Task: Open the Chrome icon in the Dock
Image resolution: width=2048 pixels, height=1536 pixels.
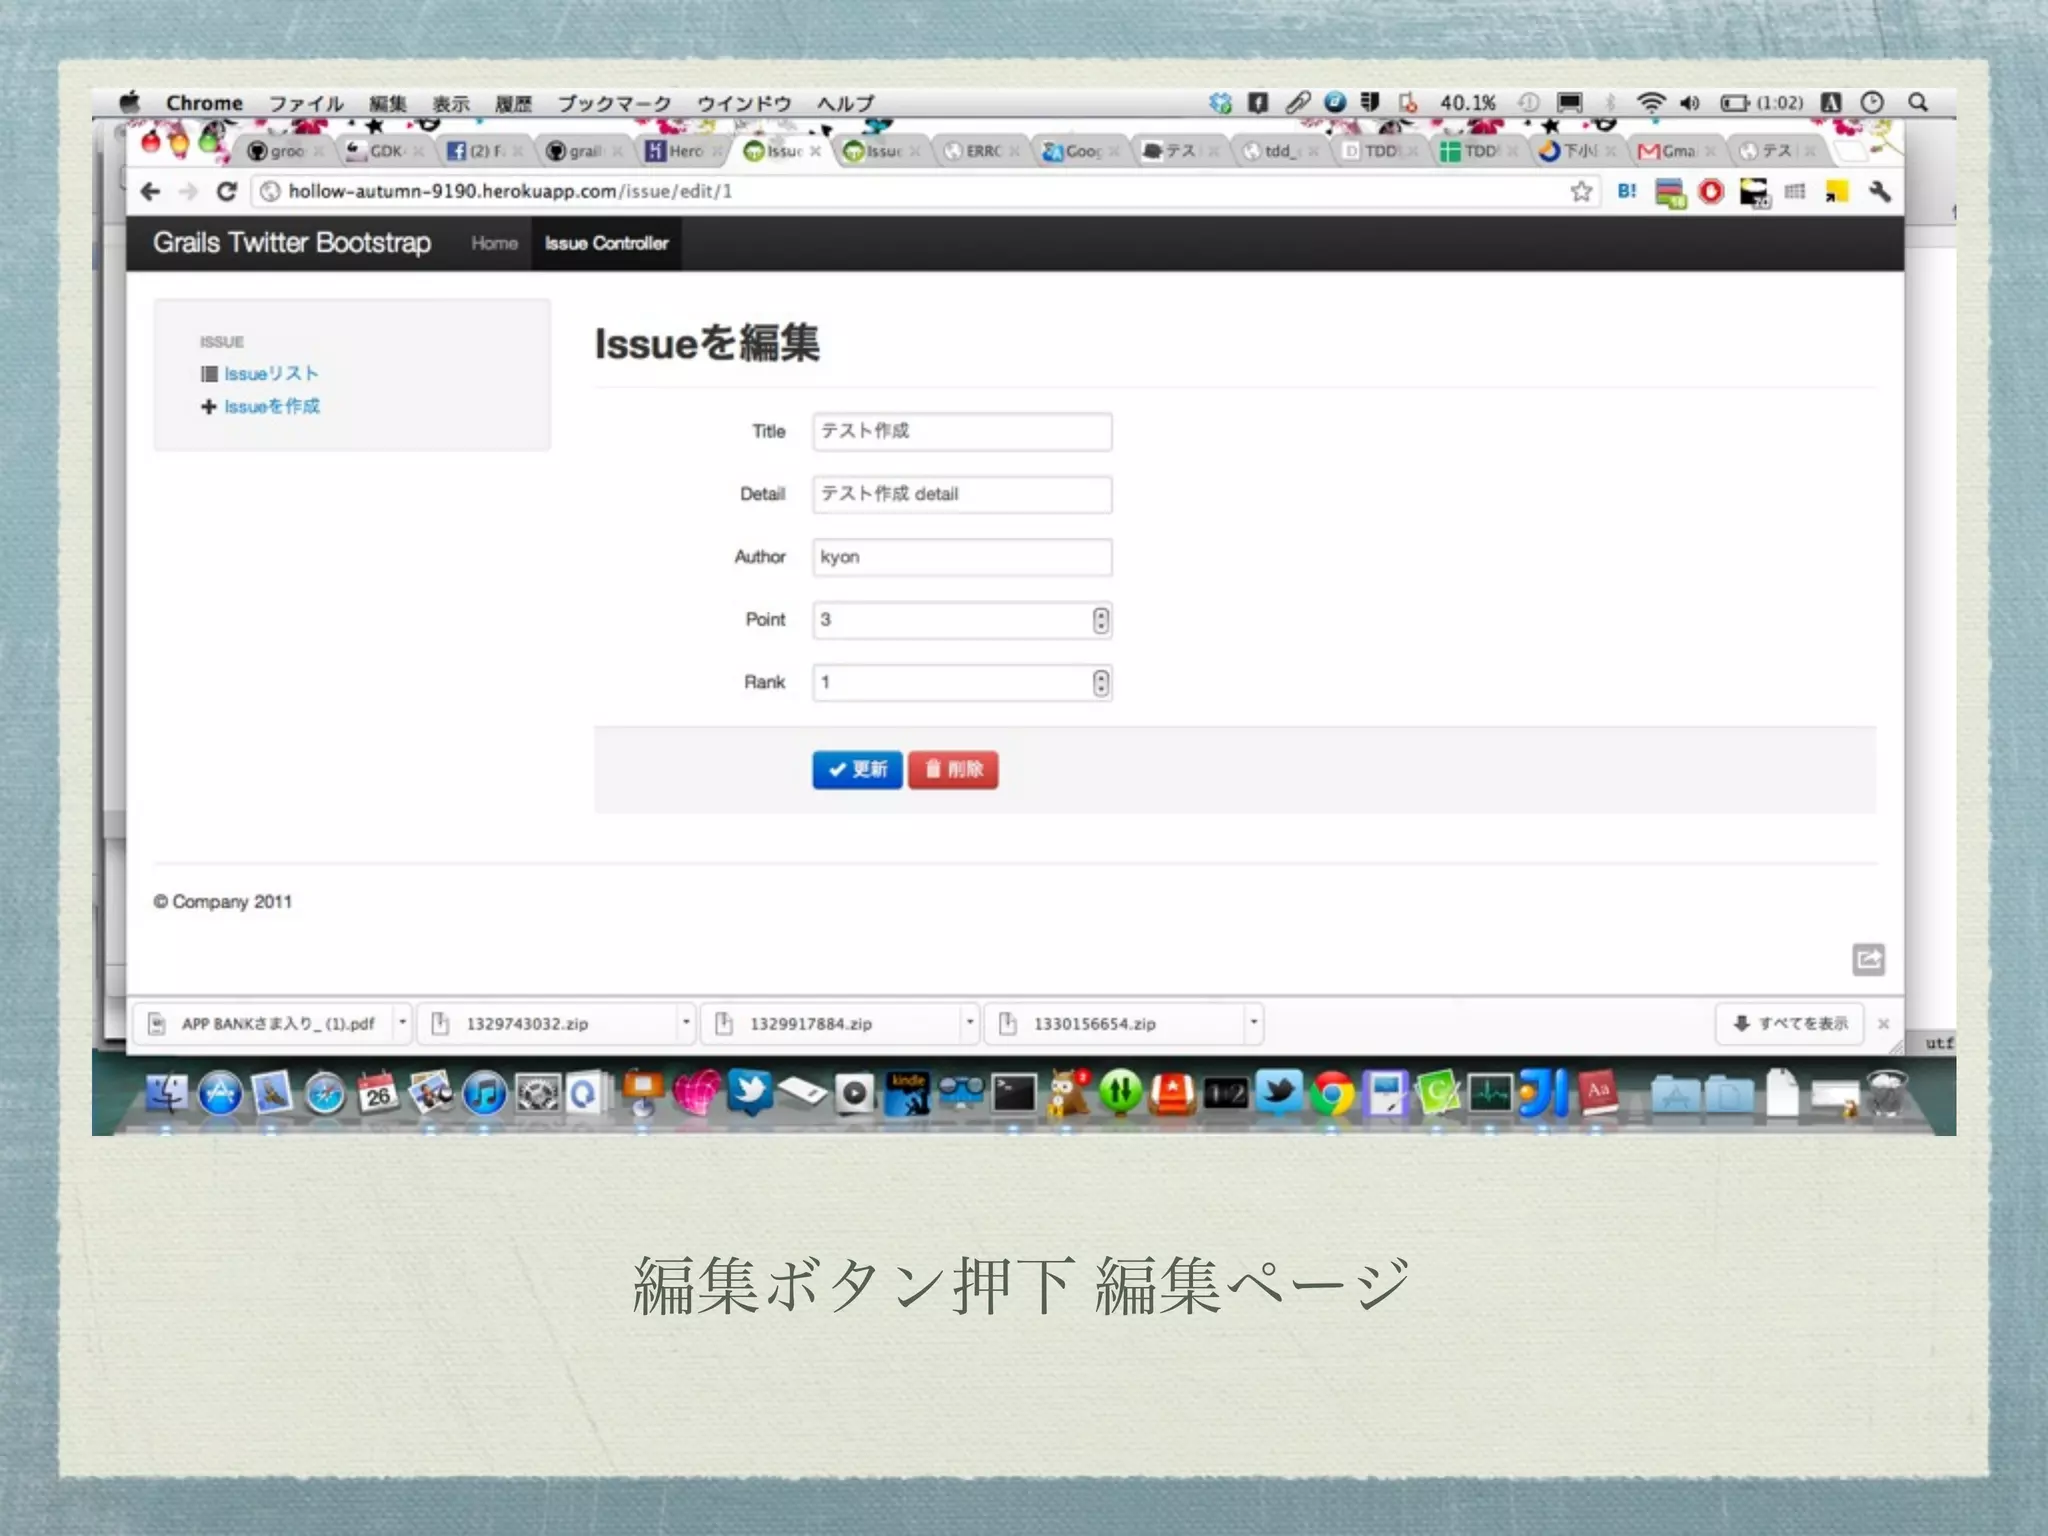Action: (1331, 1095)
